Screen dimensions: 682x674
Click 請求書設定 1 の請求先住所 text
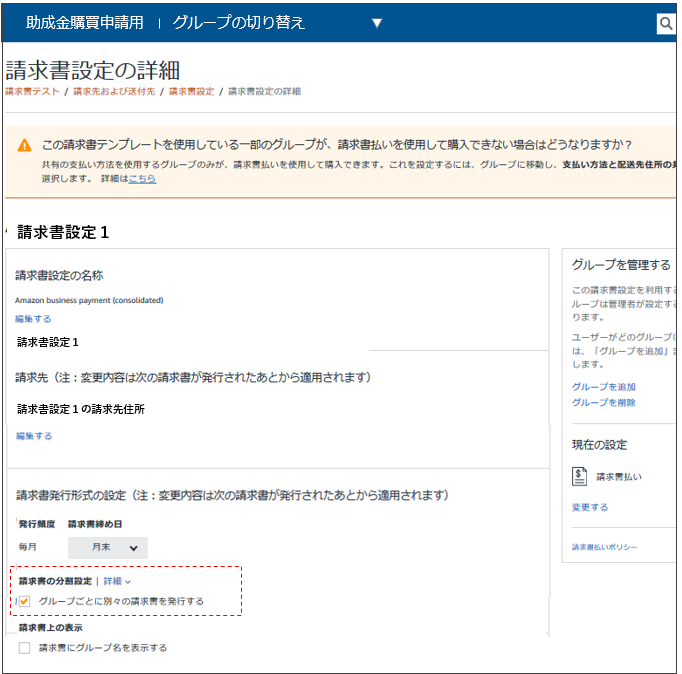pos(81,409)
